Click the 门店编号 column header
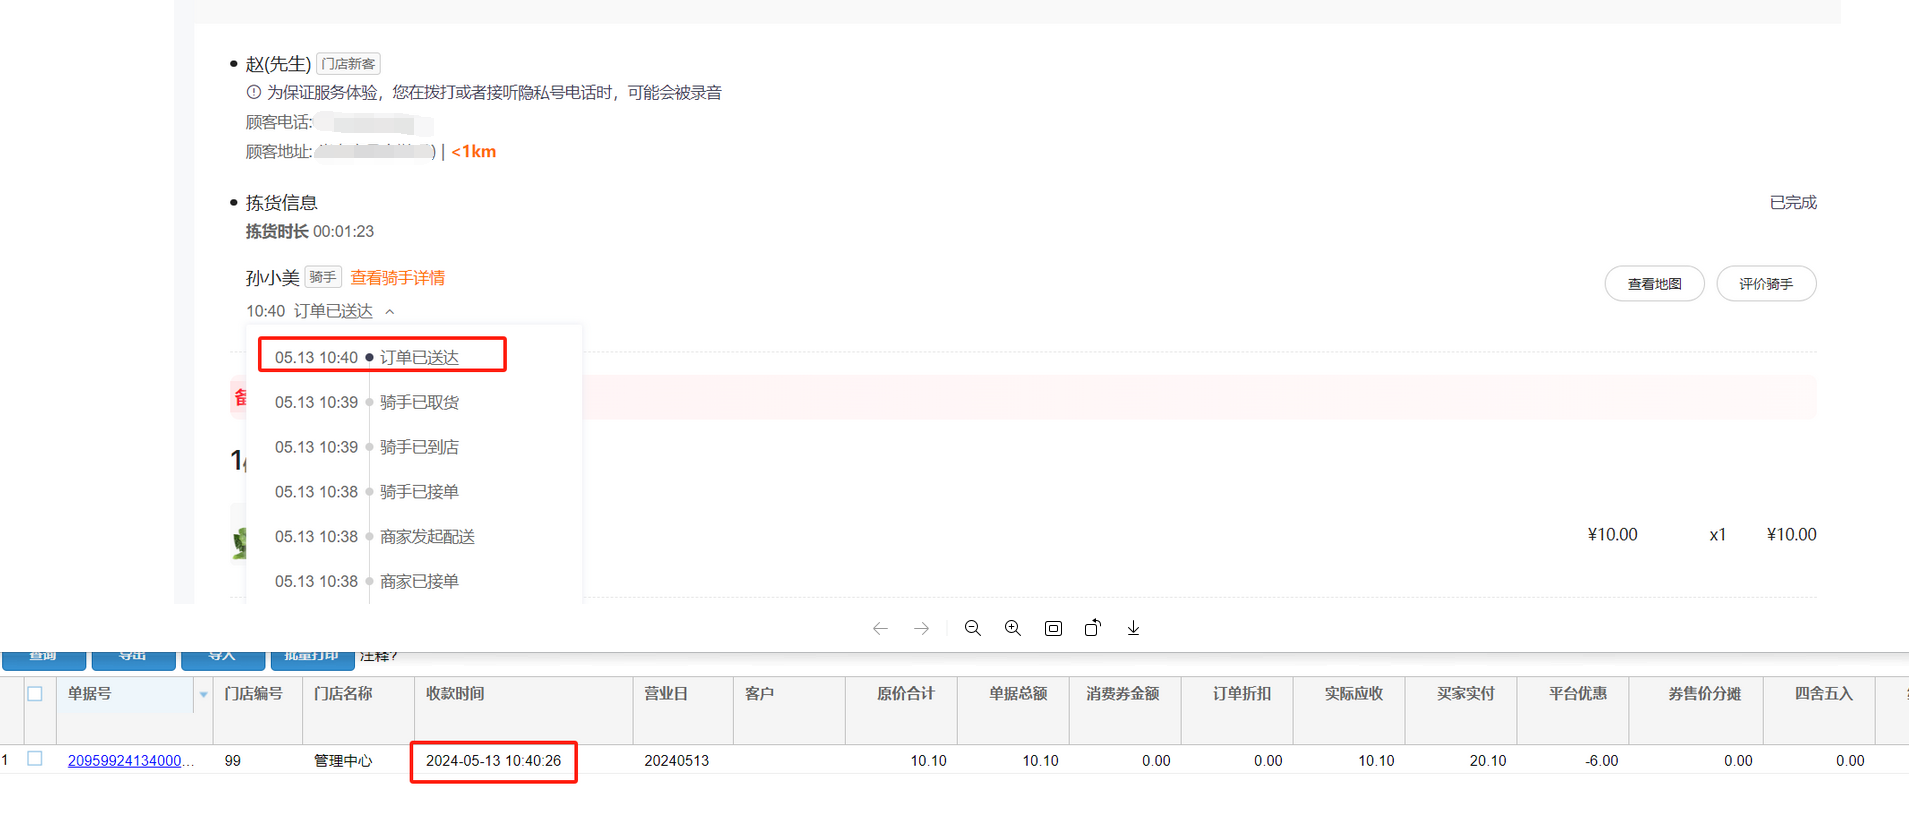This screenshot has width=1909, height=821. (x=253, y=694)
